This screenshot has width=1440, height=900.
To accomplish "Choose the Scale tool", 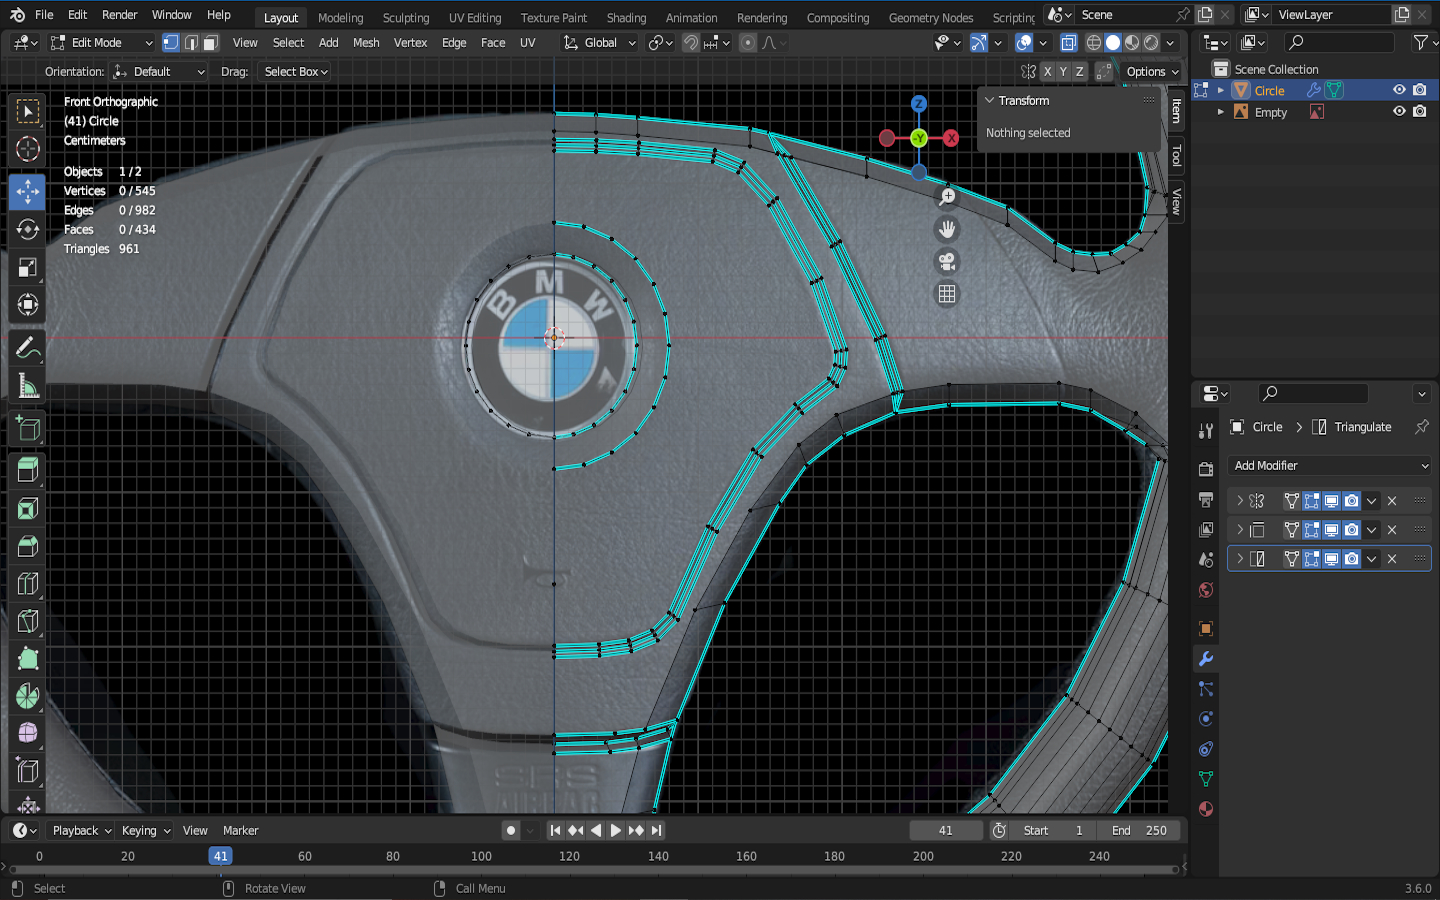I will click(x=27, y=267).
